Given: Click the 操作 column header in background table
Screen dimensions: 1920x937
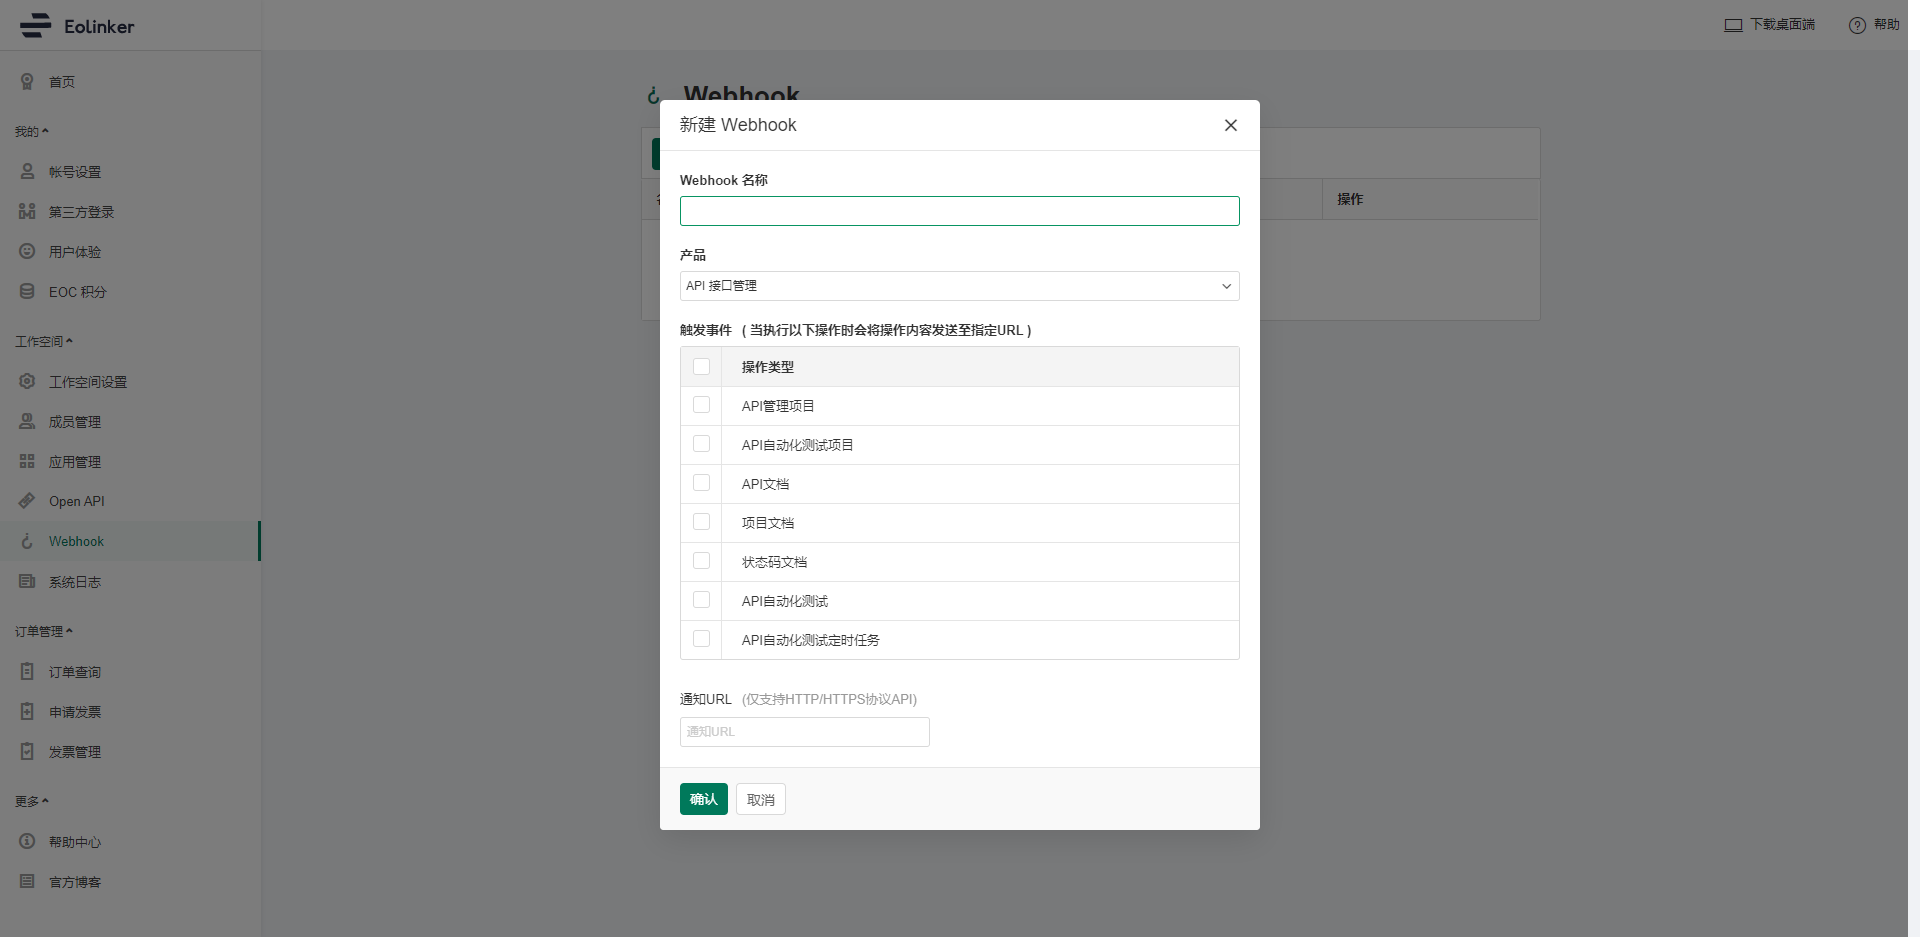Looking at the screenshot, I should click(x=1350, y=199).
